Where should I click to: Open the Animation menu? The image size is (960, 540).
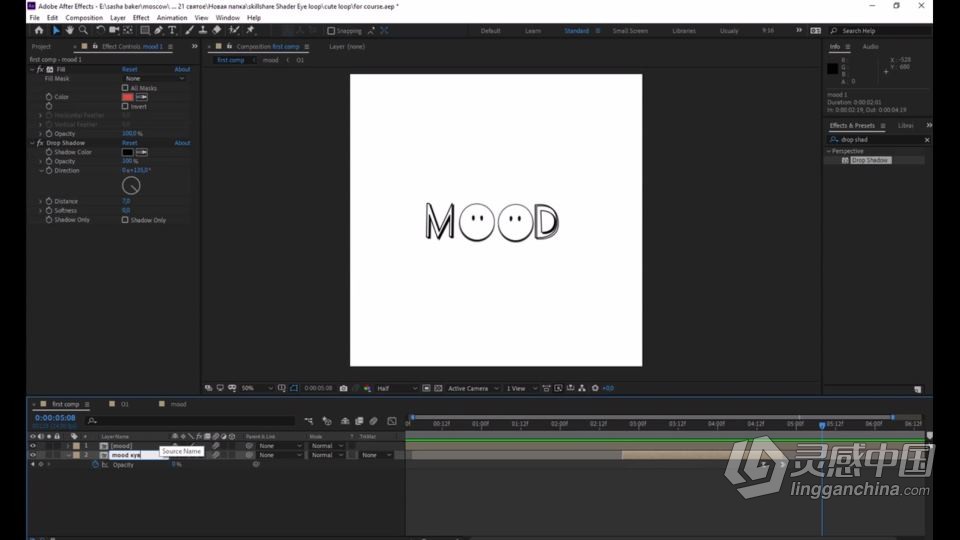[x=172, y=18]
